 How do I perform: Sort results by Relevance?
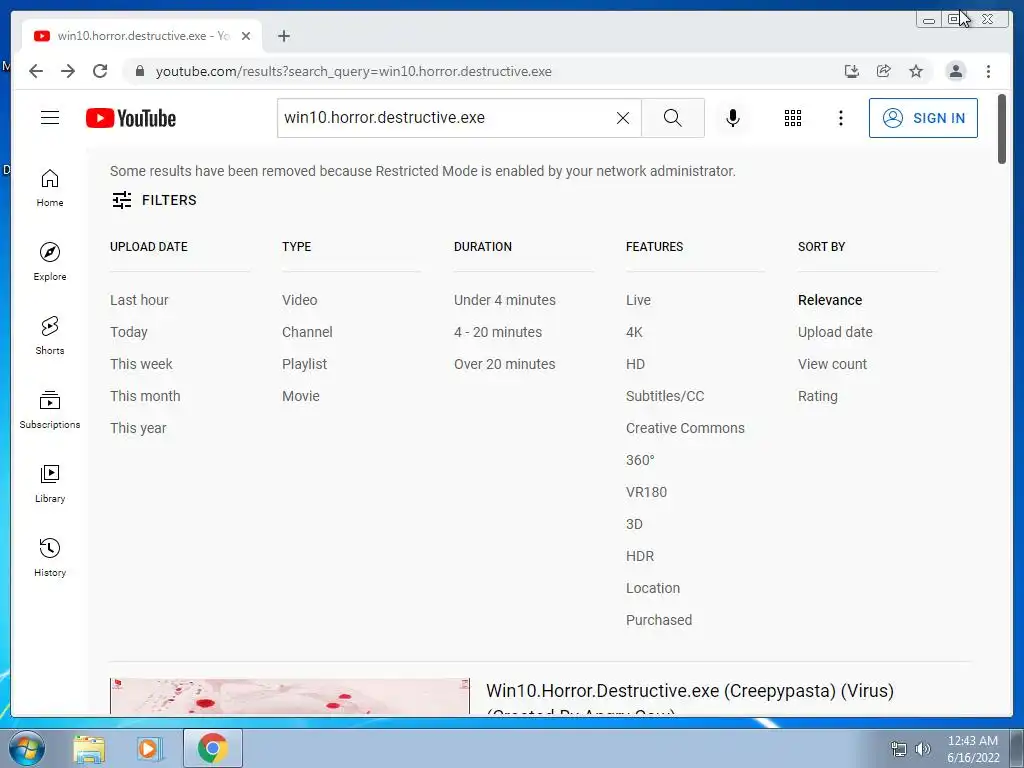tap(829, 300)
